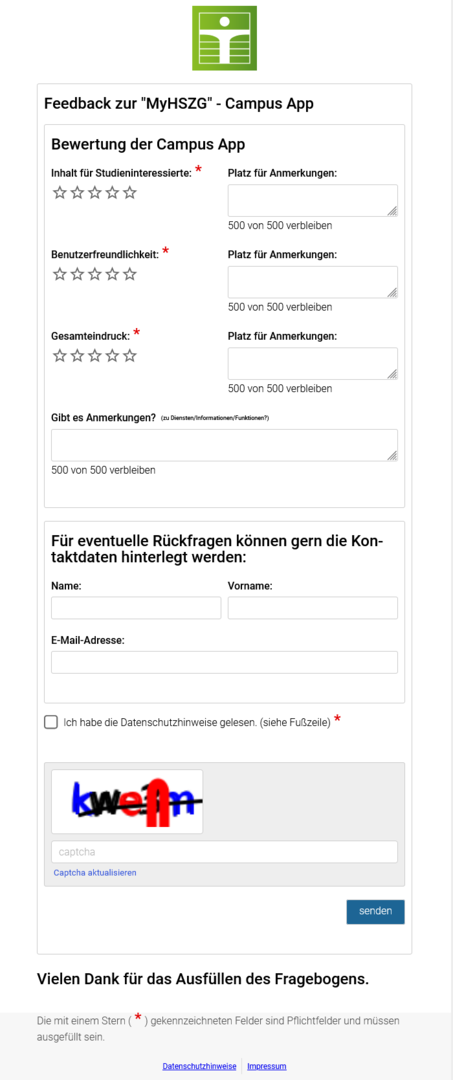Select fifth star for Benutzerfreundlichkeit
The height and width of the screenshot is (1080, 453).
tap(130, 274)
